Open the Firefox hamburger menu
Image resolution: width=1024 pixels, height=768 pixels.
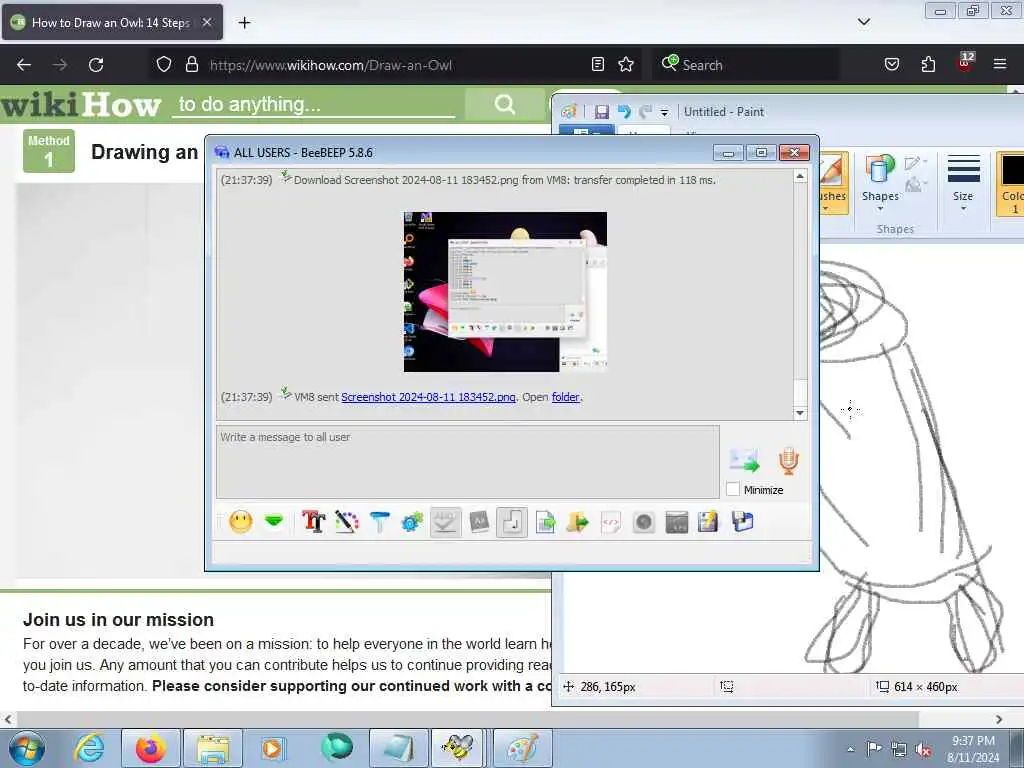point(1000,64)
